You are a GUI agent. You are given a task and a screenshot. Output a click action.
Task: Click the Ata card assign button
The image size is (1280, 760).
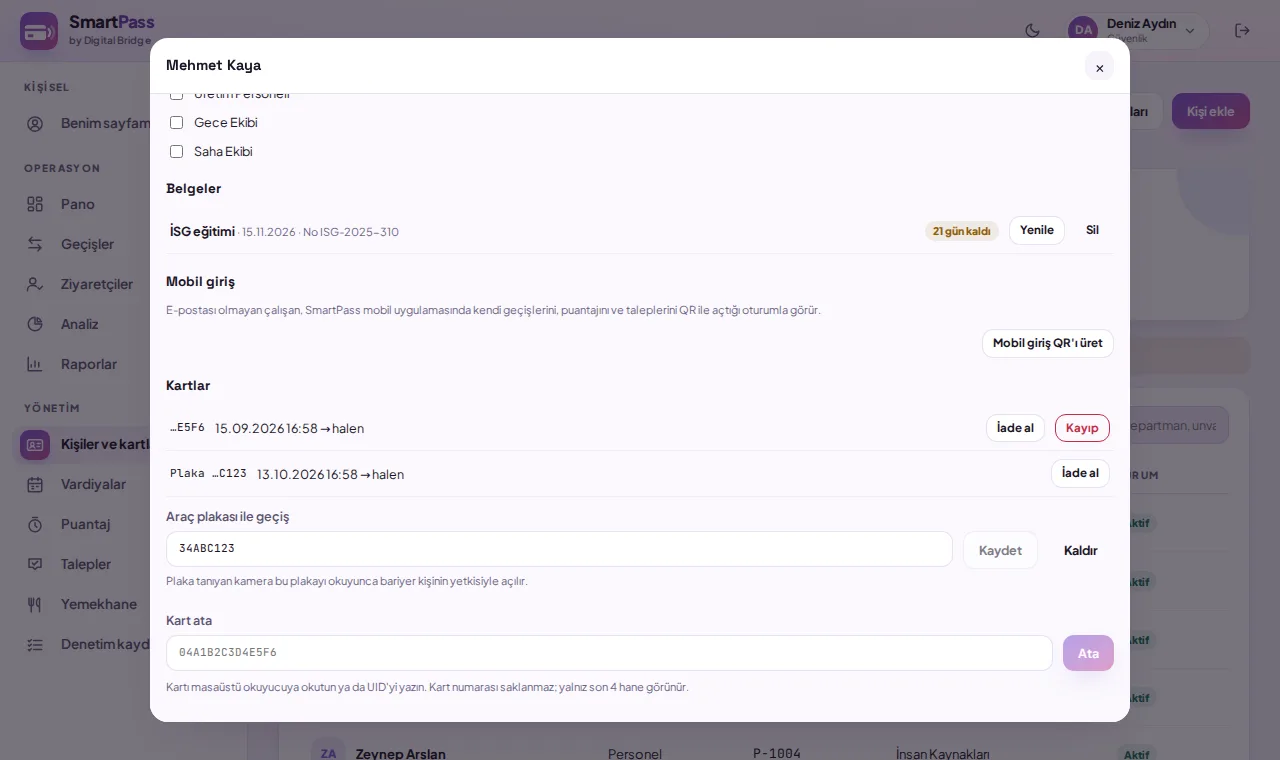[x=1088, y=653]
